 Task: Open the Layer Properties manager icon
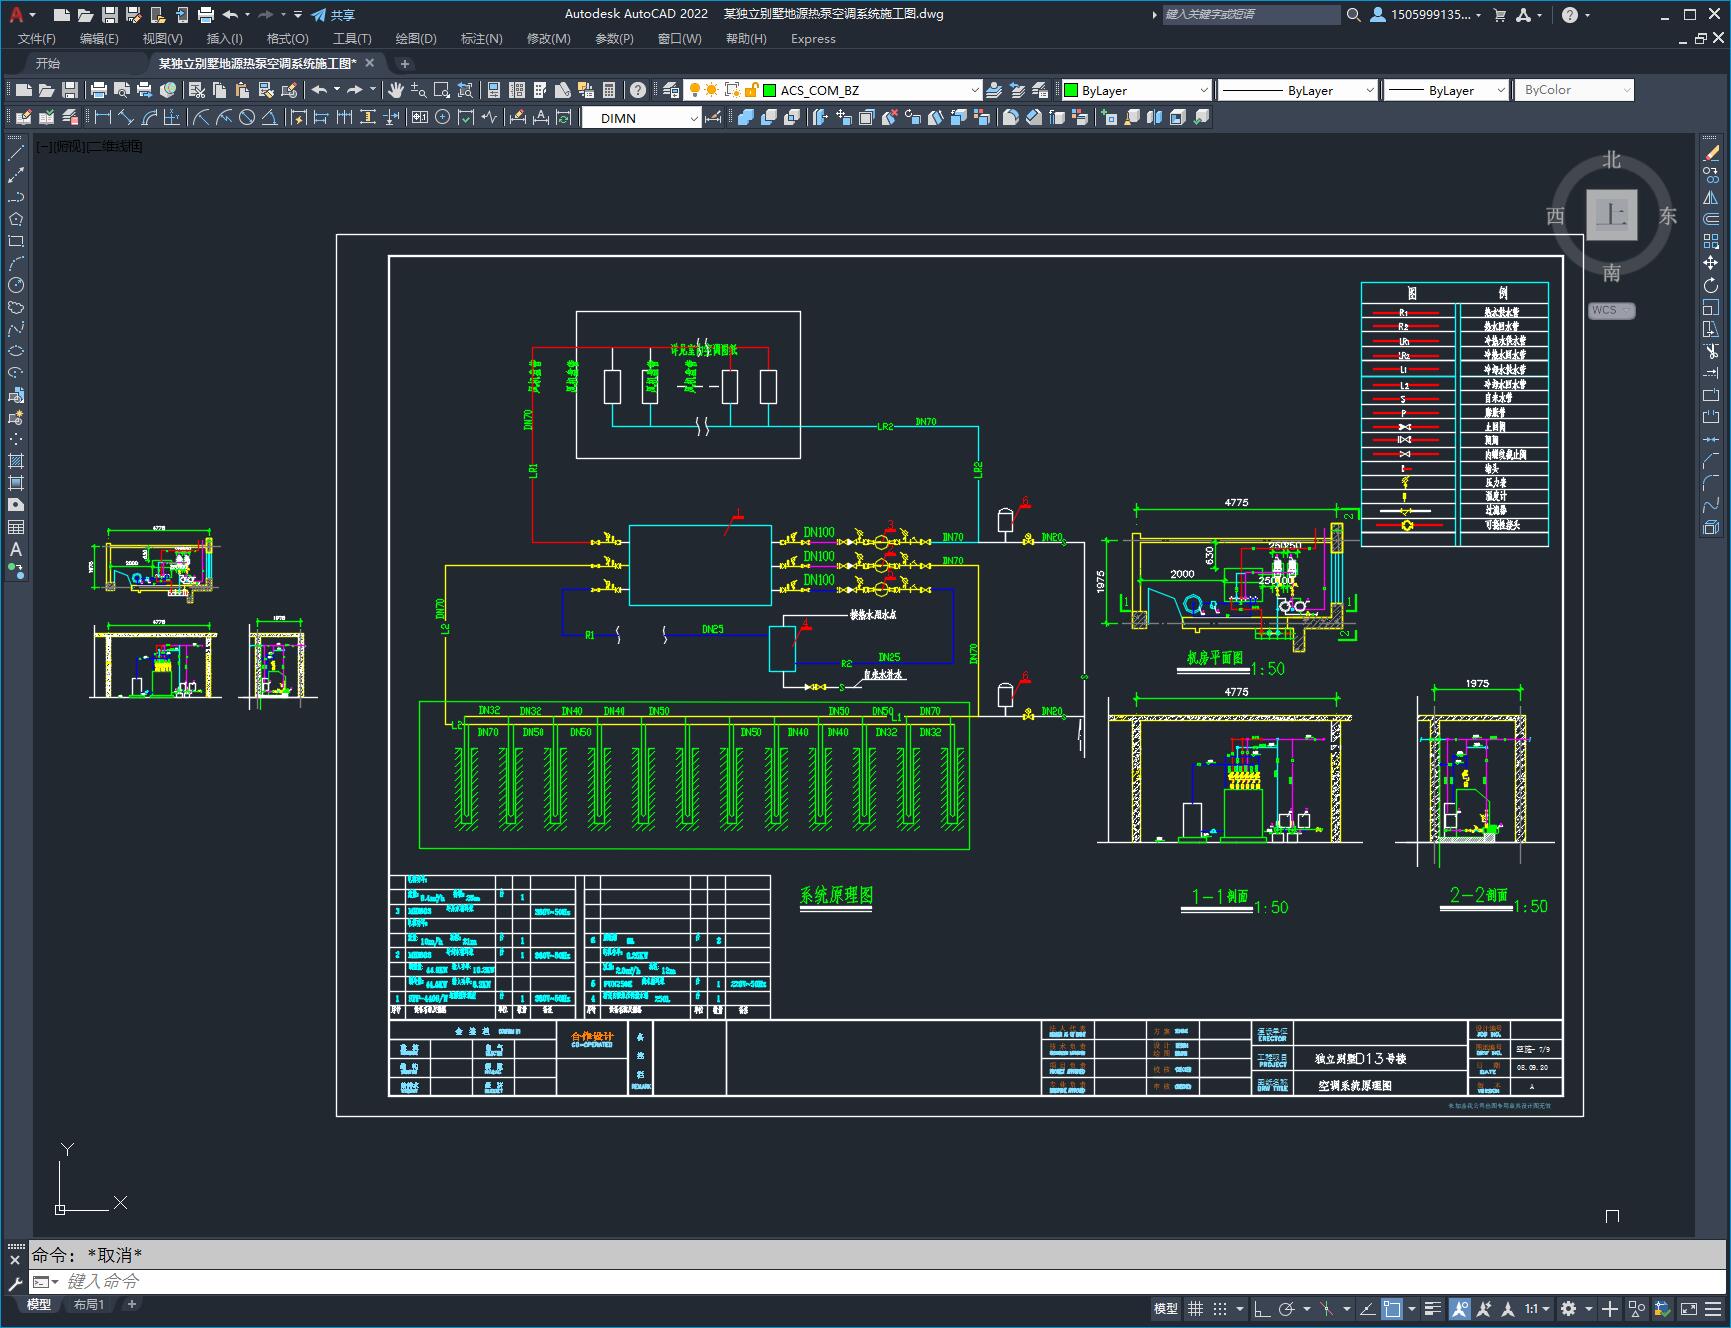pos(671,90)
